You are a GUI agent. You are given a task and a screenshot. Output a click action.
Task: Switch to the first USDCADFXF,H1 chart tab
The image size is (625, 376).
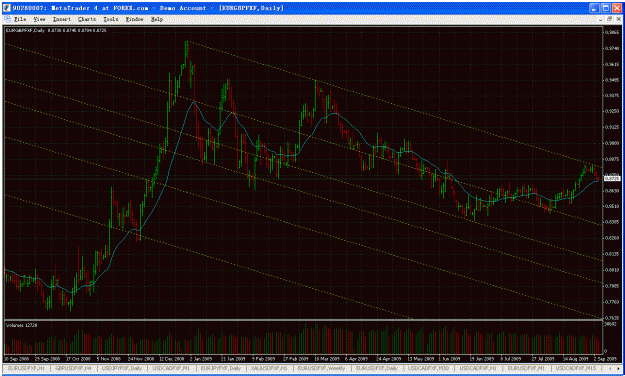tap(171, 368)
